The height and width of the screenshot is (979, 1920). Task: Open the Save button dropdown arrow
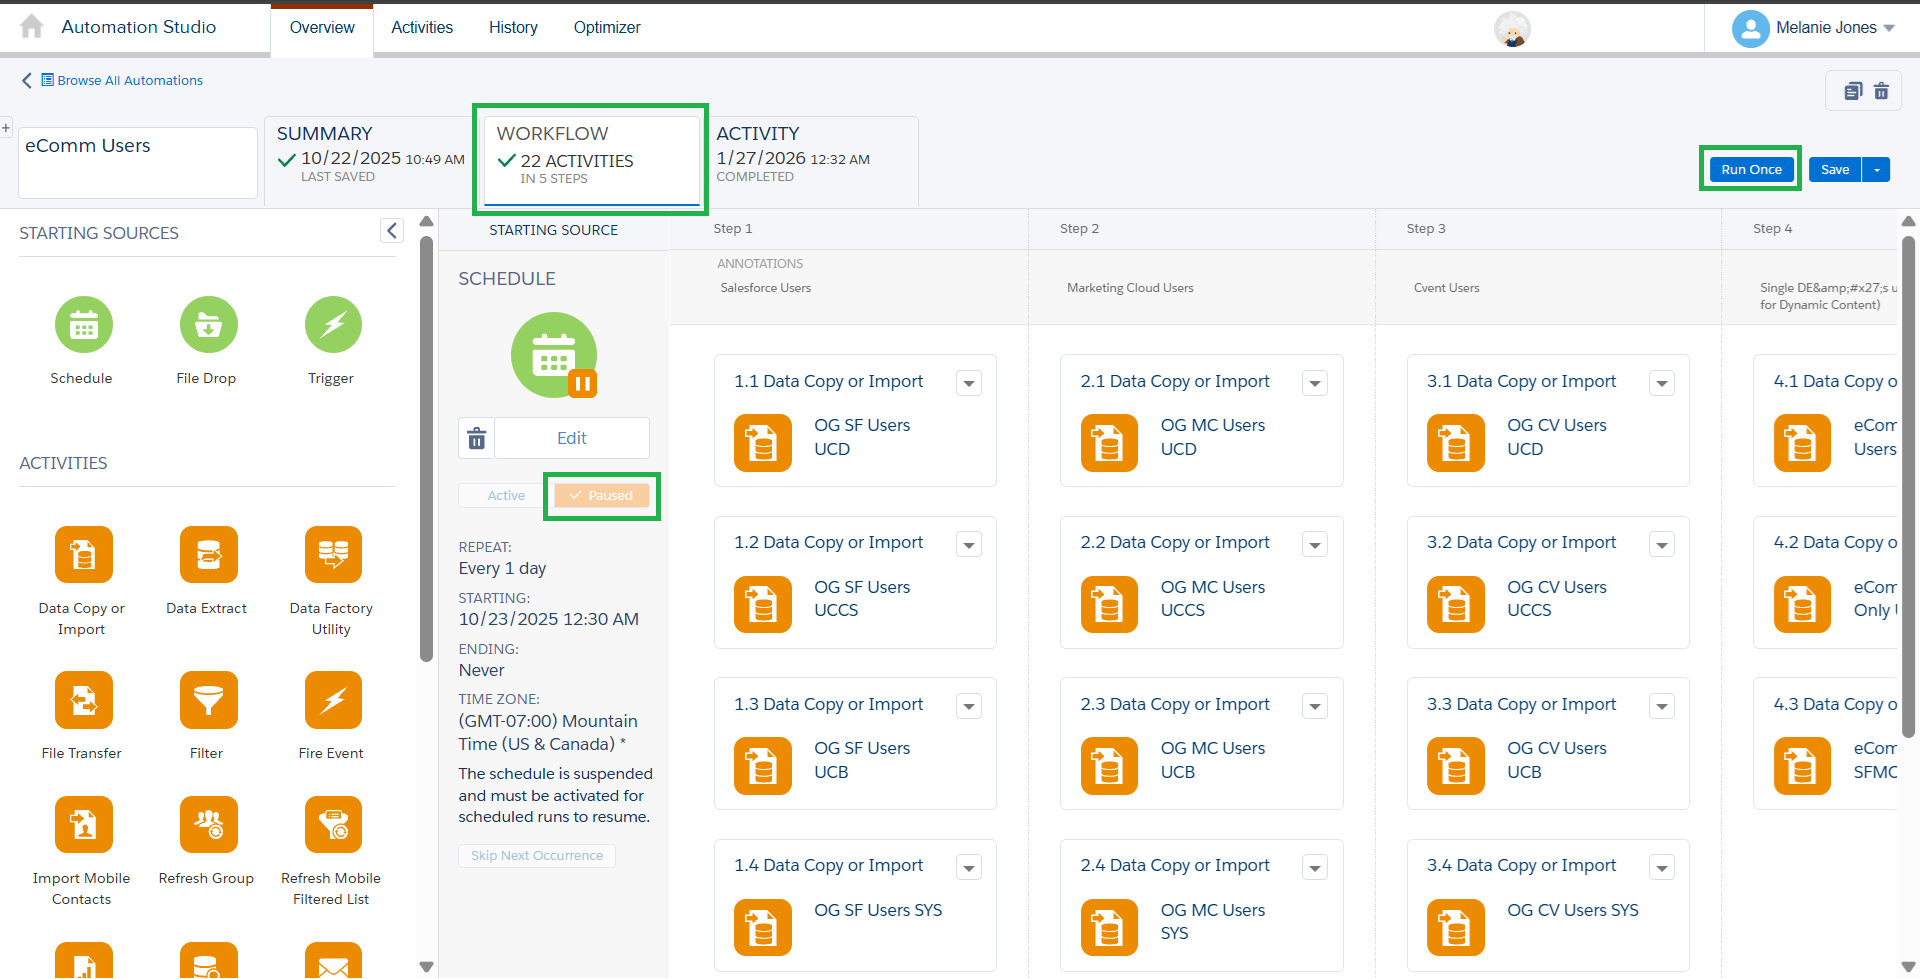1877,170
